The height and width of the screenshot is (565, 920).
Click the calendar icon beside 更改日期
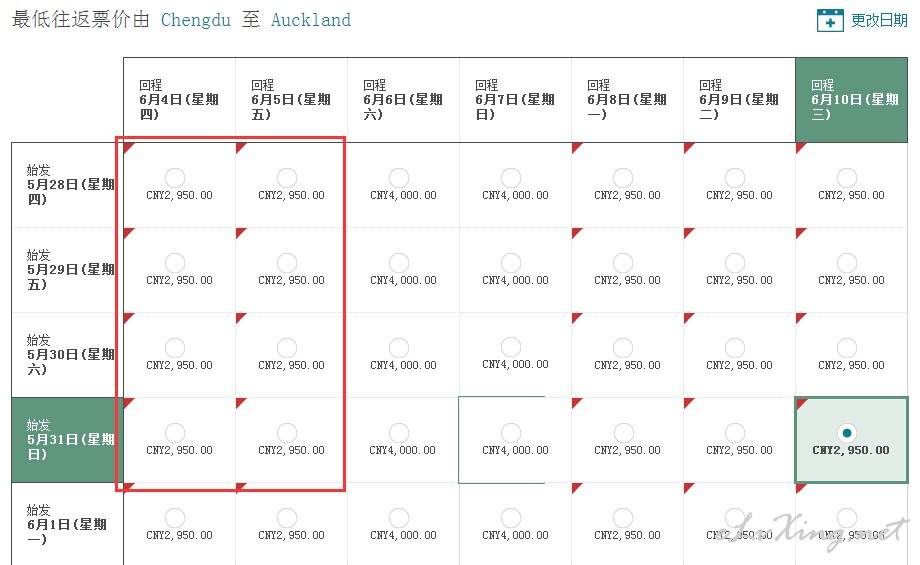click(x=830, y=21)
